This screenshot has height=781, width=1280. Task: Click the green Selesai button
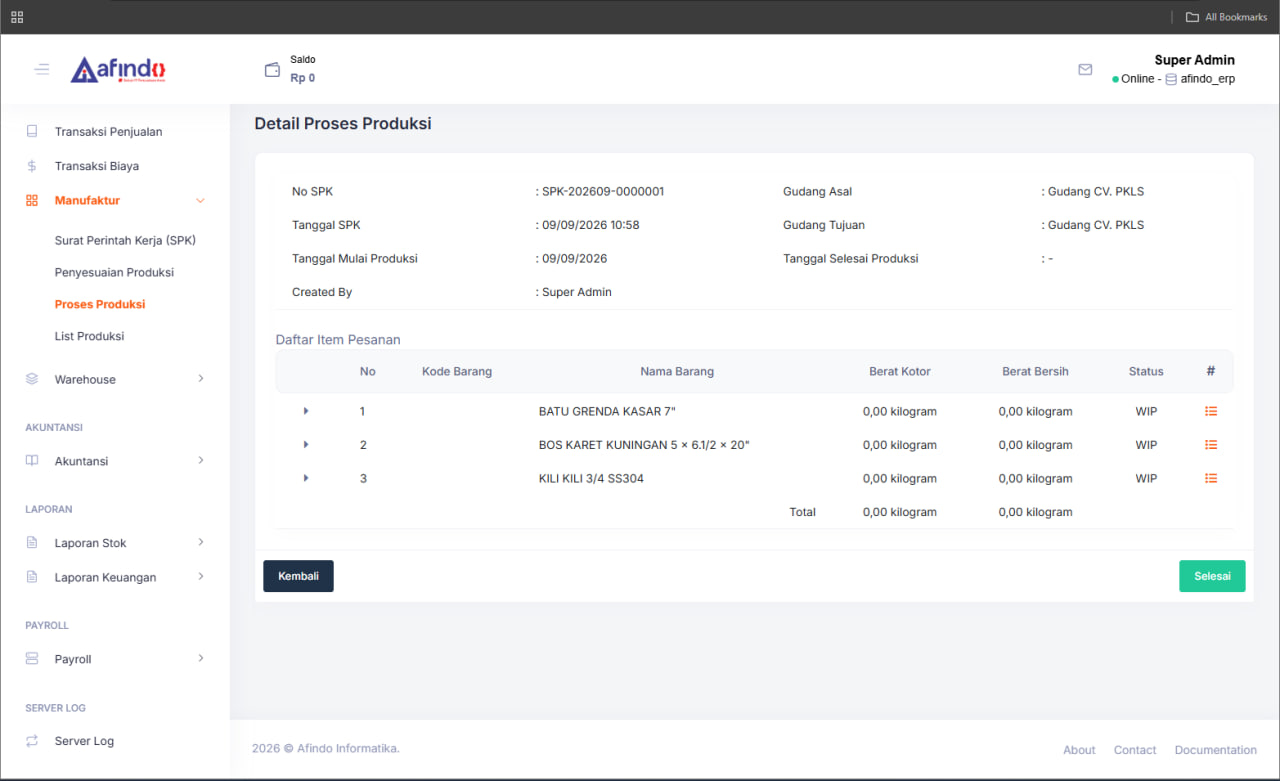pos(1212,576)
